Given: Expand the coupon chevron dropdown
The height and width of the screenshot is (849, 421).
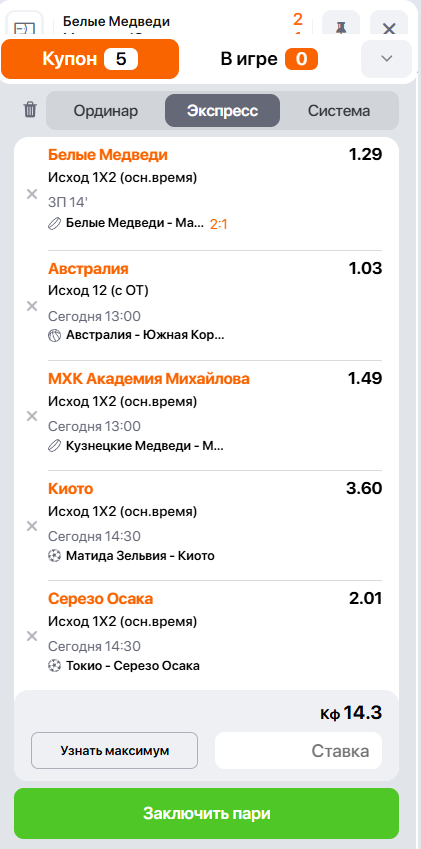Looking at the screenshot, I should click(x=386, y=58).
